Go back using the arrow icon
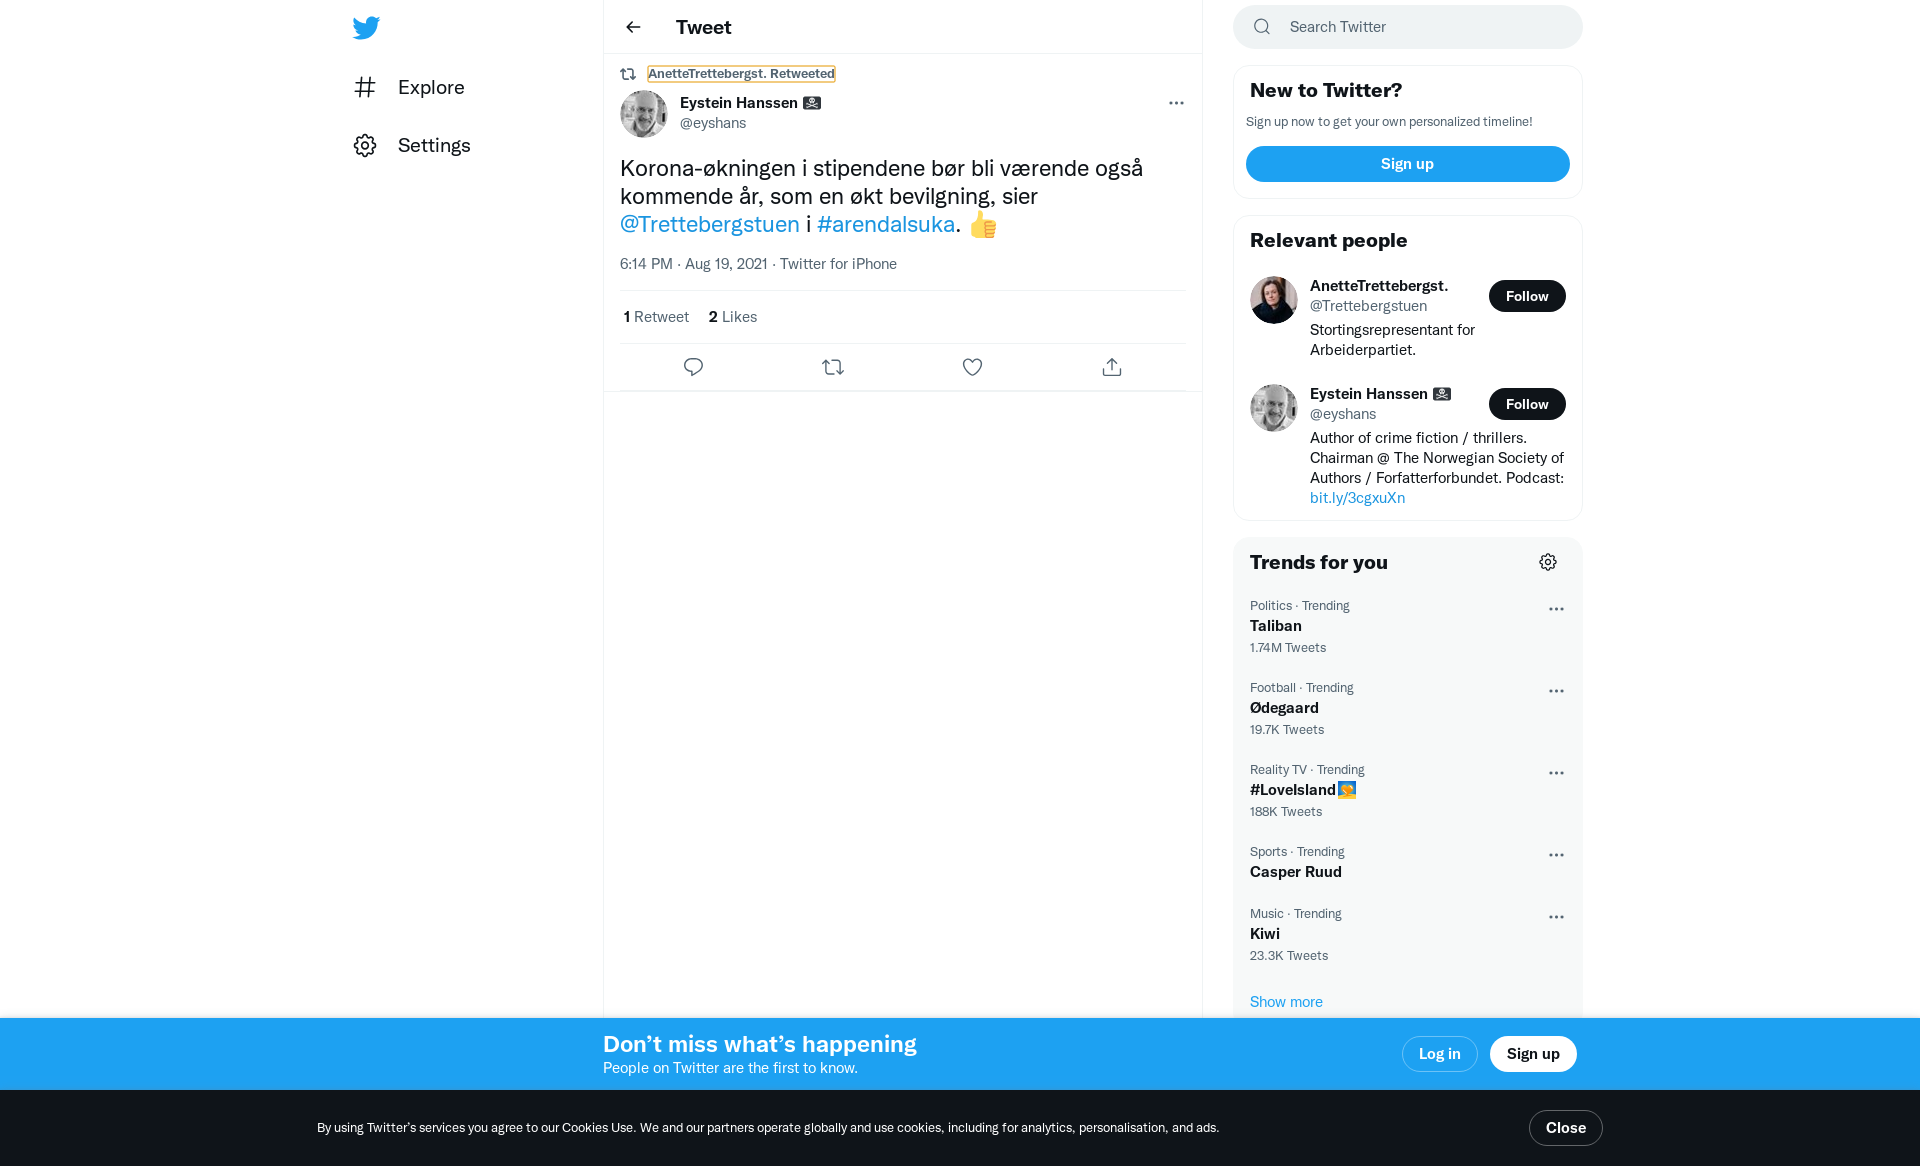Viewport: 1920px width, 1166px height. click(633, 27)
